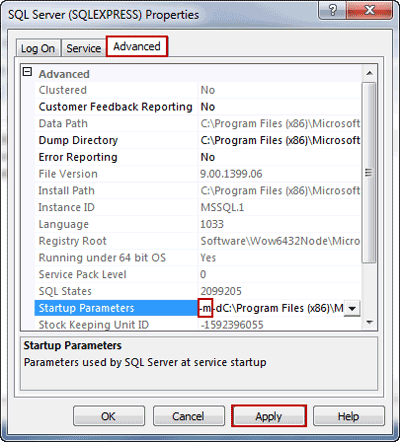This screenshot has width=400, height=442.
Task: Click the parameters description text below
Action: pyautogui.click(x=145, y=363)
